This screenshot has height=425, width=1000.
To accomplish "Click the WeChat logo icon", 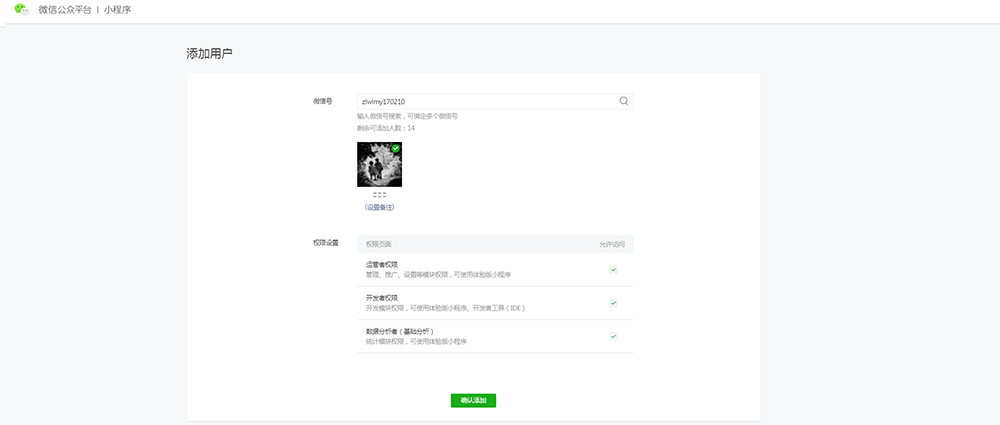I will [21, 10].
